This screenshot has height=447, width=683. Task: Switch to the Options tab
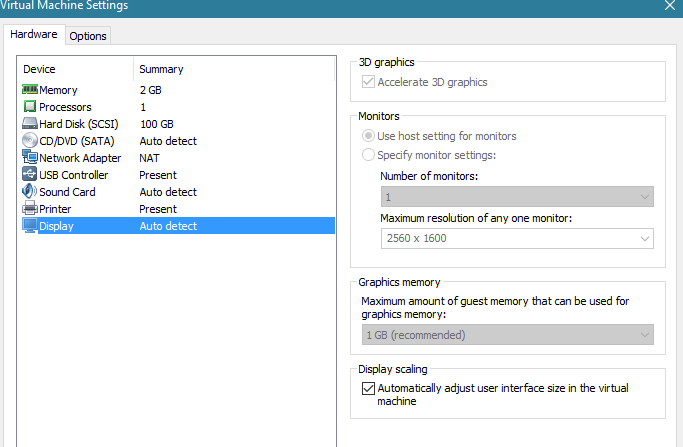coord(88,36)
